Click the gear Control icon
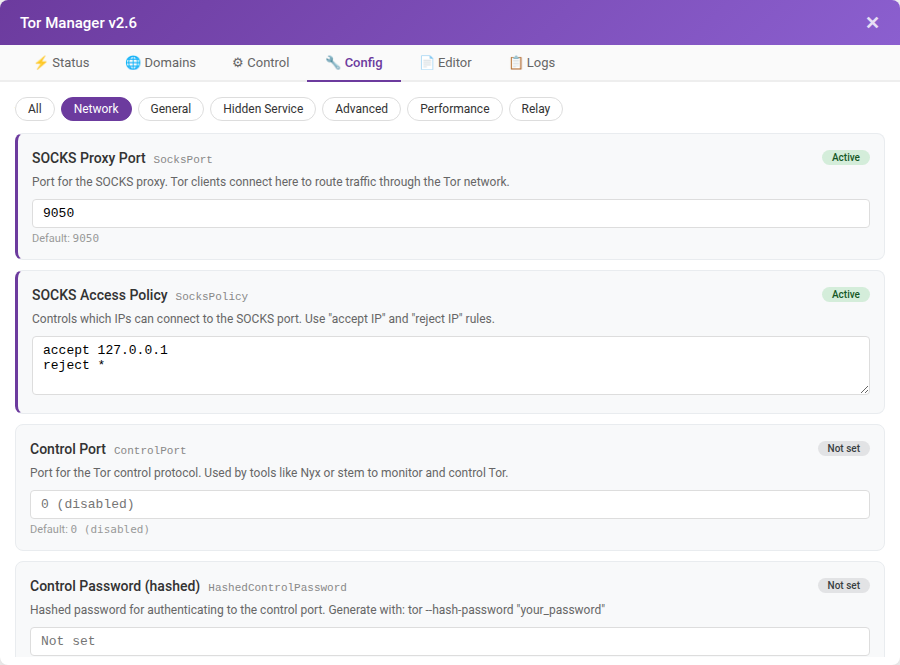Image resolution: width=900 pixels, height=665 pixels. [x=238, y=63]
